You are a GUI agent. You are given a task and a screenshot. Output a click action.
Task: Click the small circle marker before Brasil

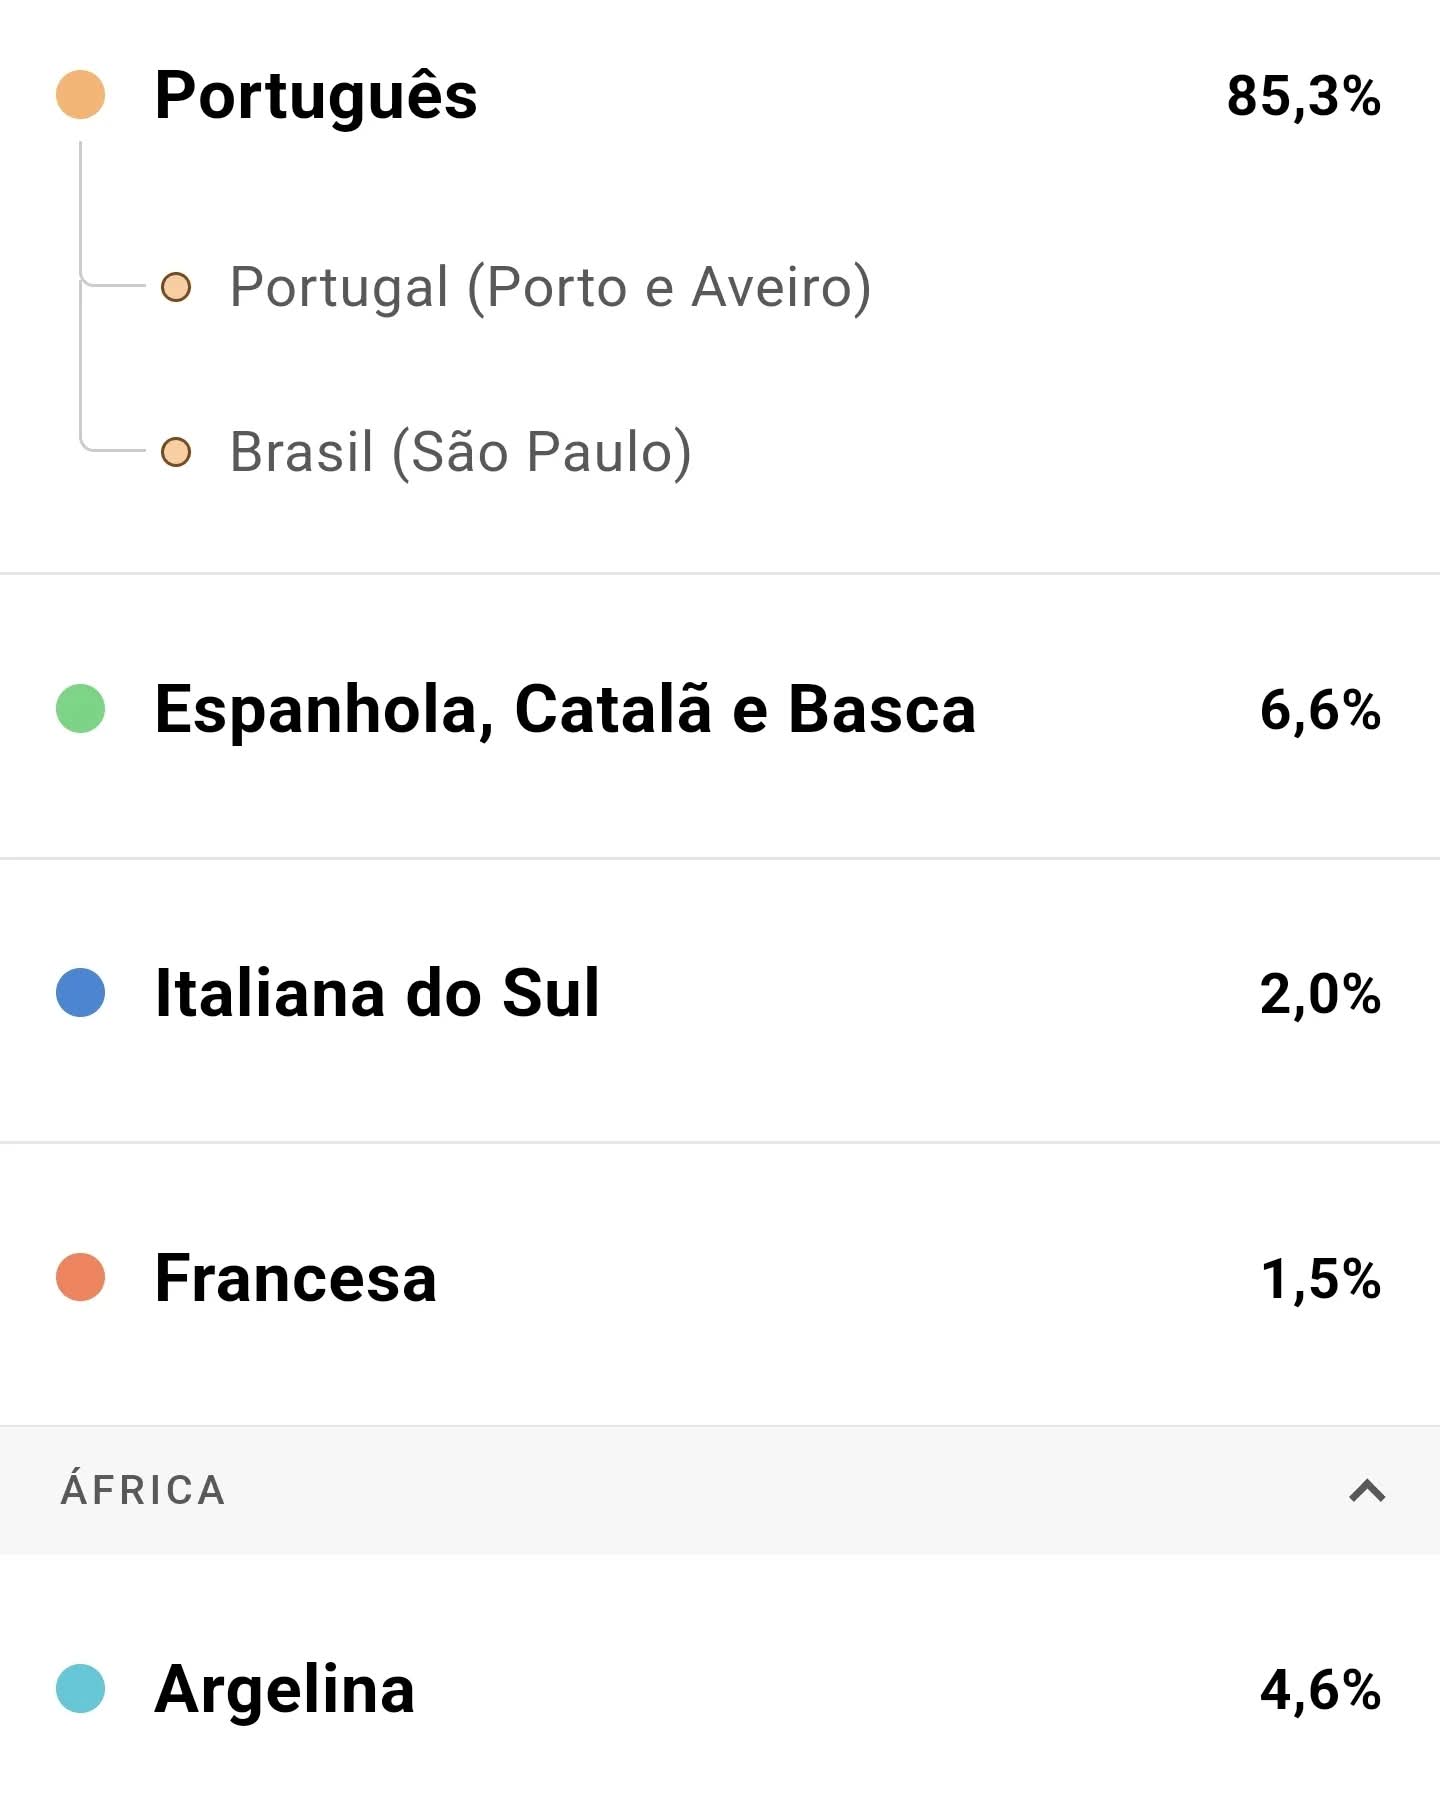[176, 452]
